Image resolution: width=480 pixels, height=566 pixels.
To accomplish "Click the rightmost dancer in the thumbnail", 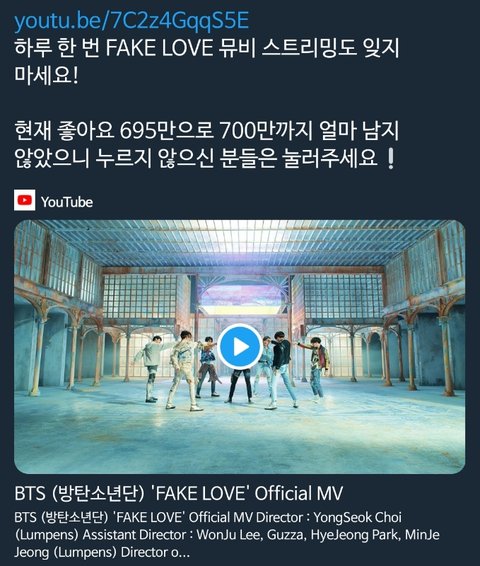I will point(317,369).
